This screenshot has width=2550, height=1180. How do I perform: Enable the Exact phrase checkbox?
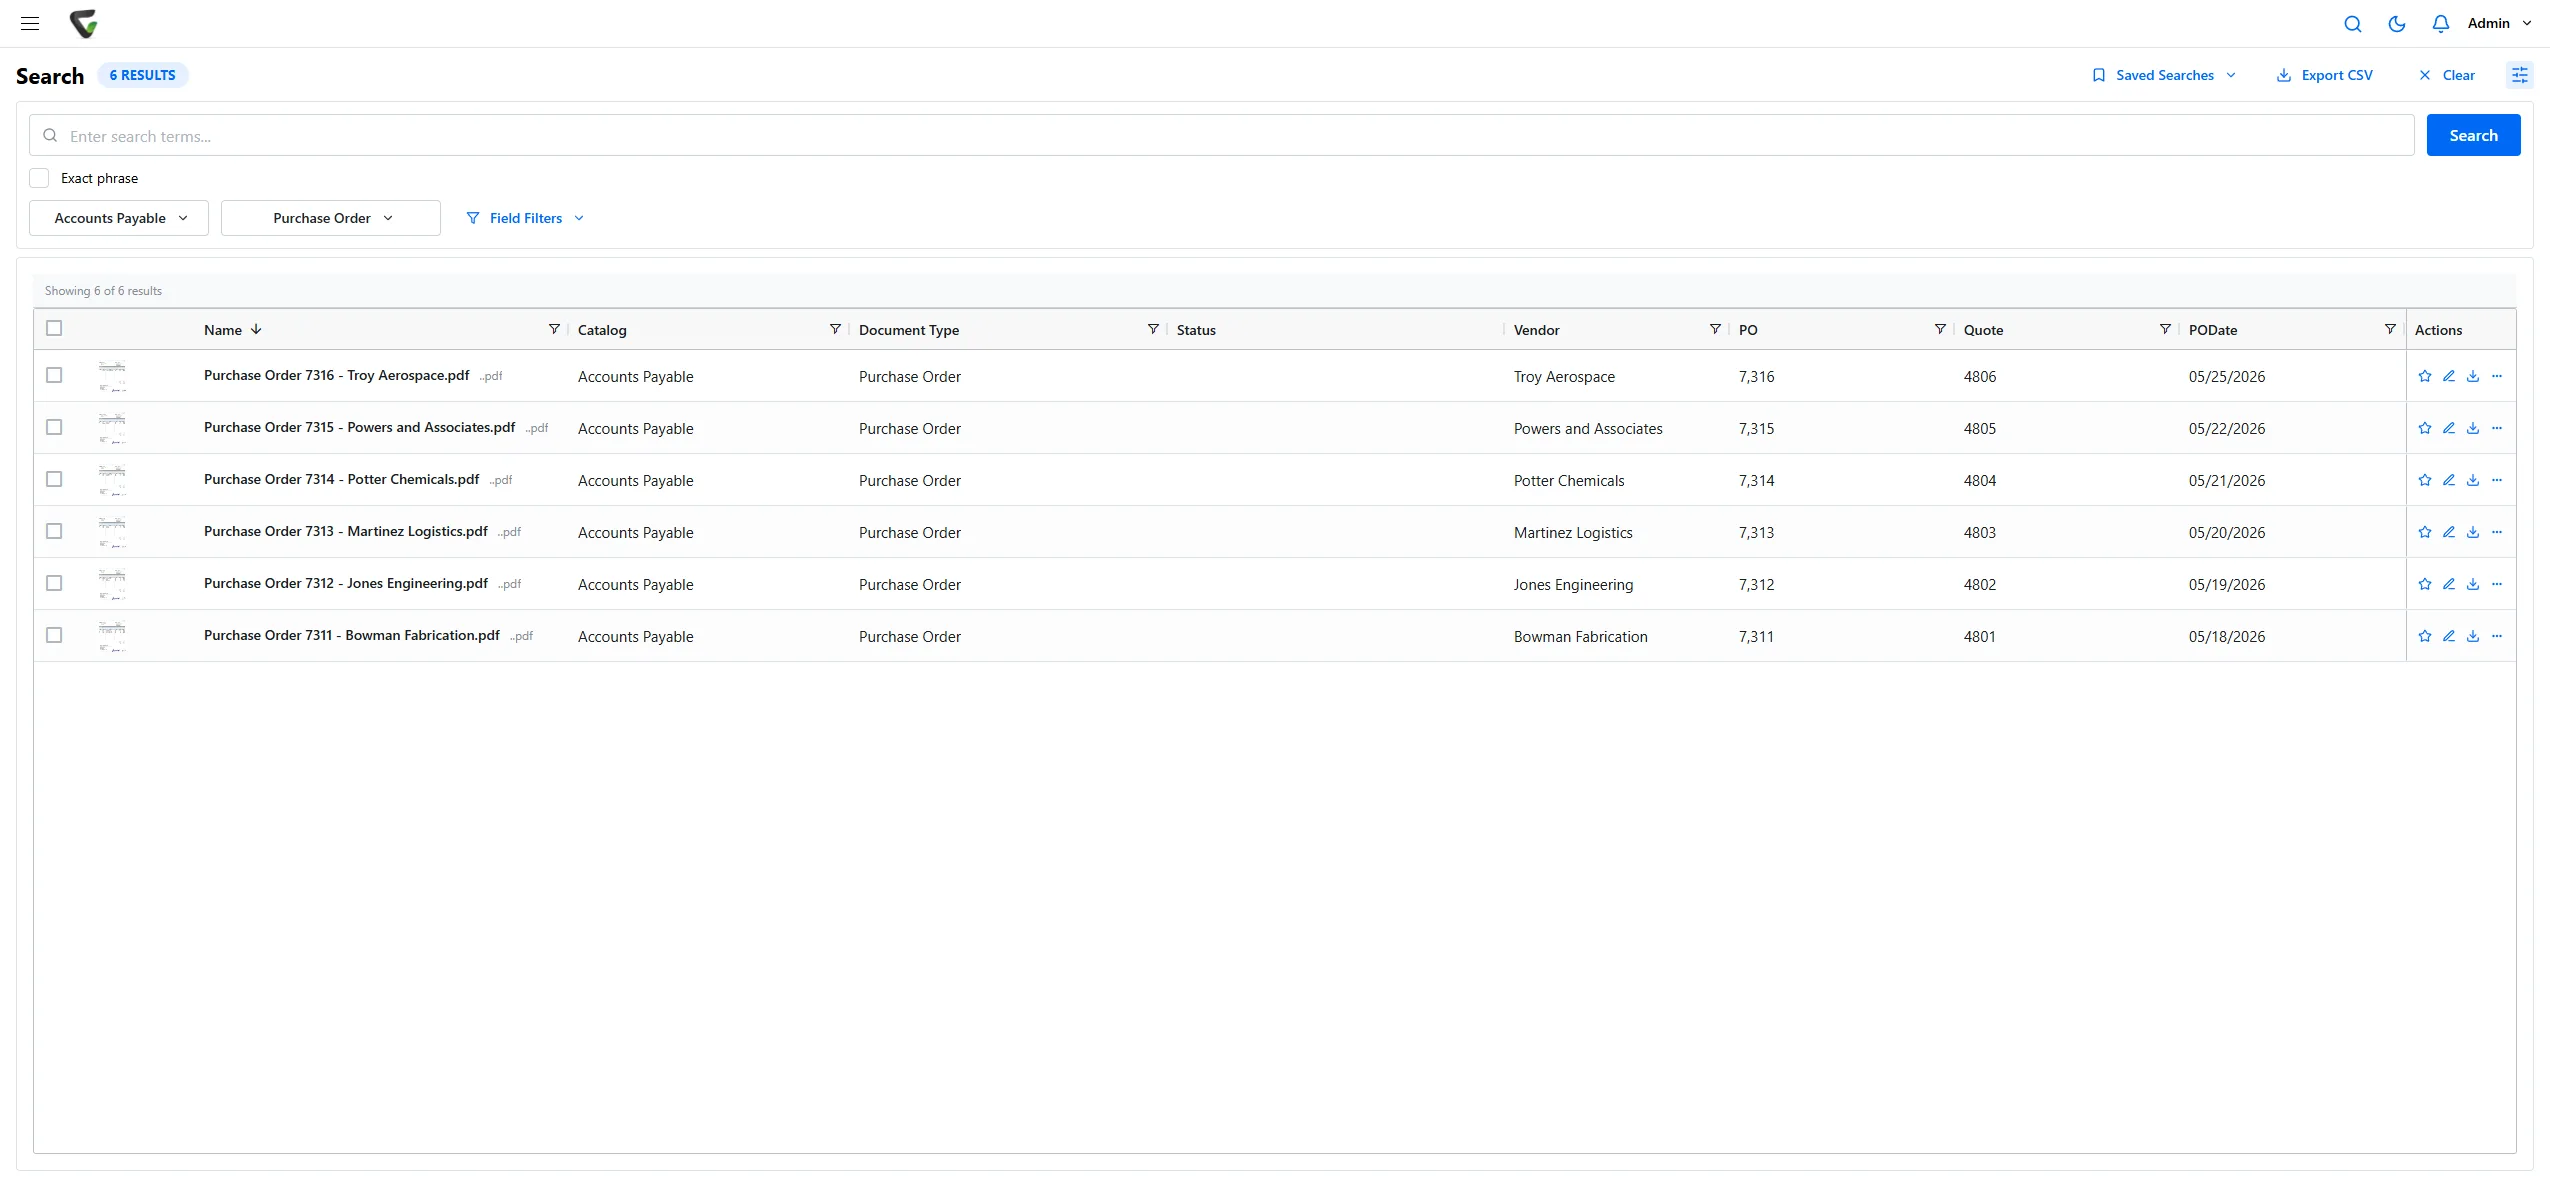coord(39,178)
